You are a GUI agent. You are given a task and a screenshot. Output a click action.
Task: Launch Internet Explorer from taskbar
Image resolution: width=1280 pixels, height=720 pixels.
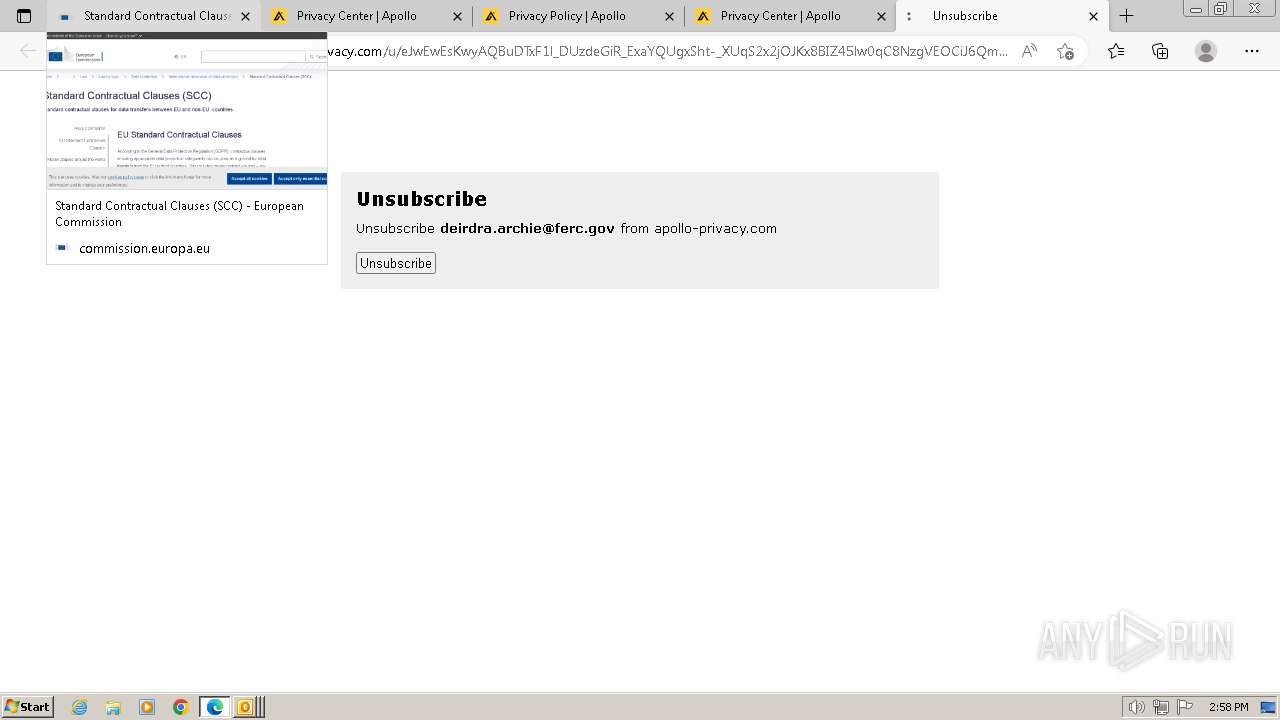pos(80,707)
